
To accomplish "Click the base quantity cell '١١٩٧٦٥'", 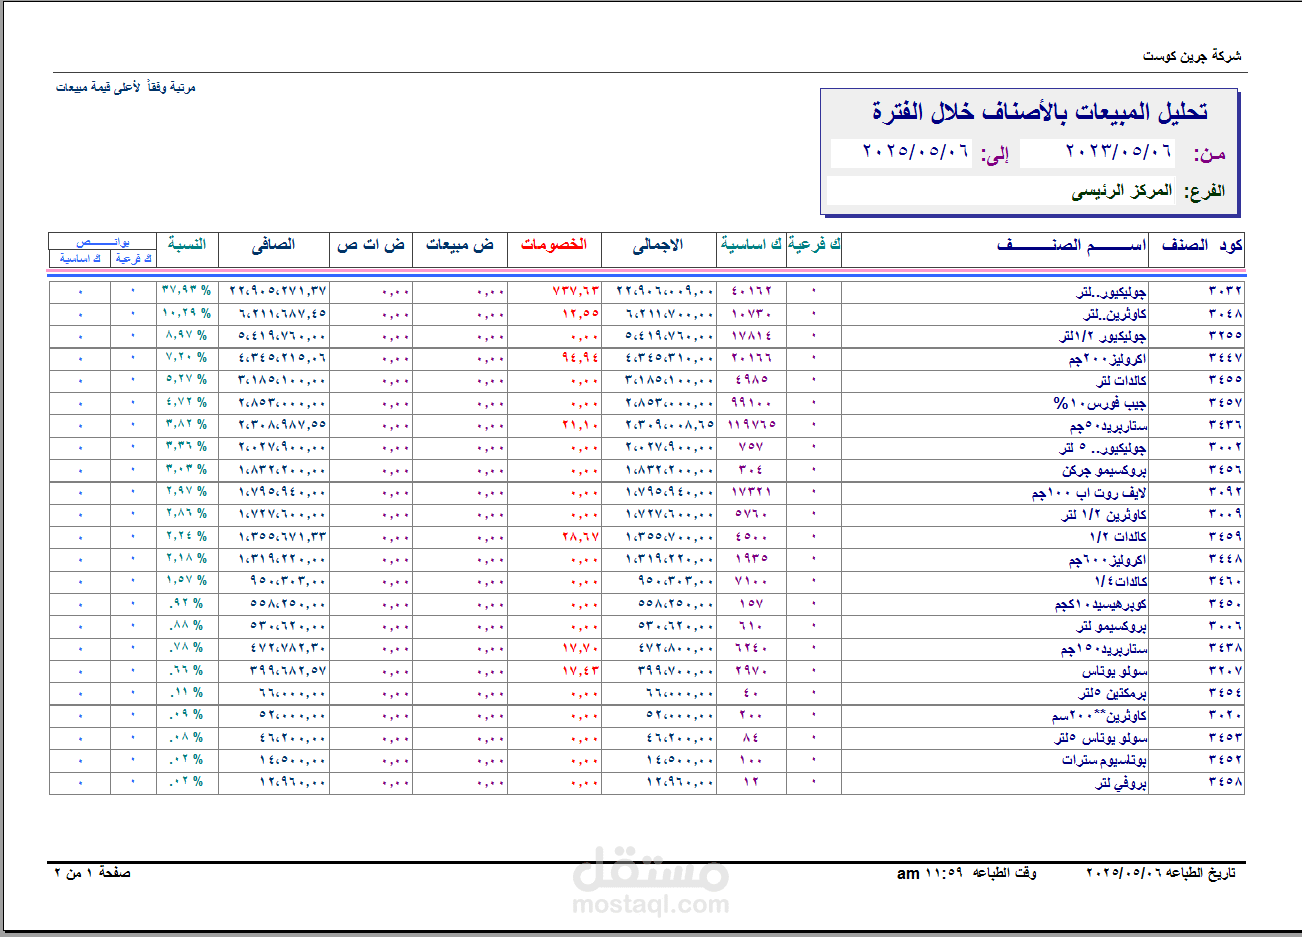I will coord(751,425).
